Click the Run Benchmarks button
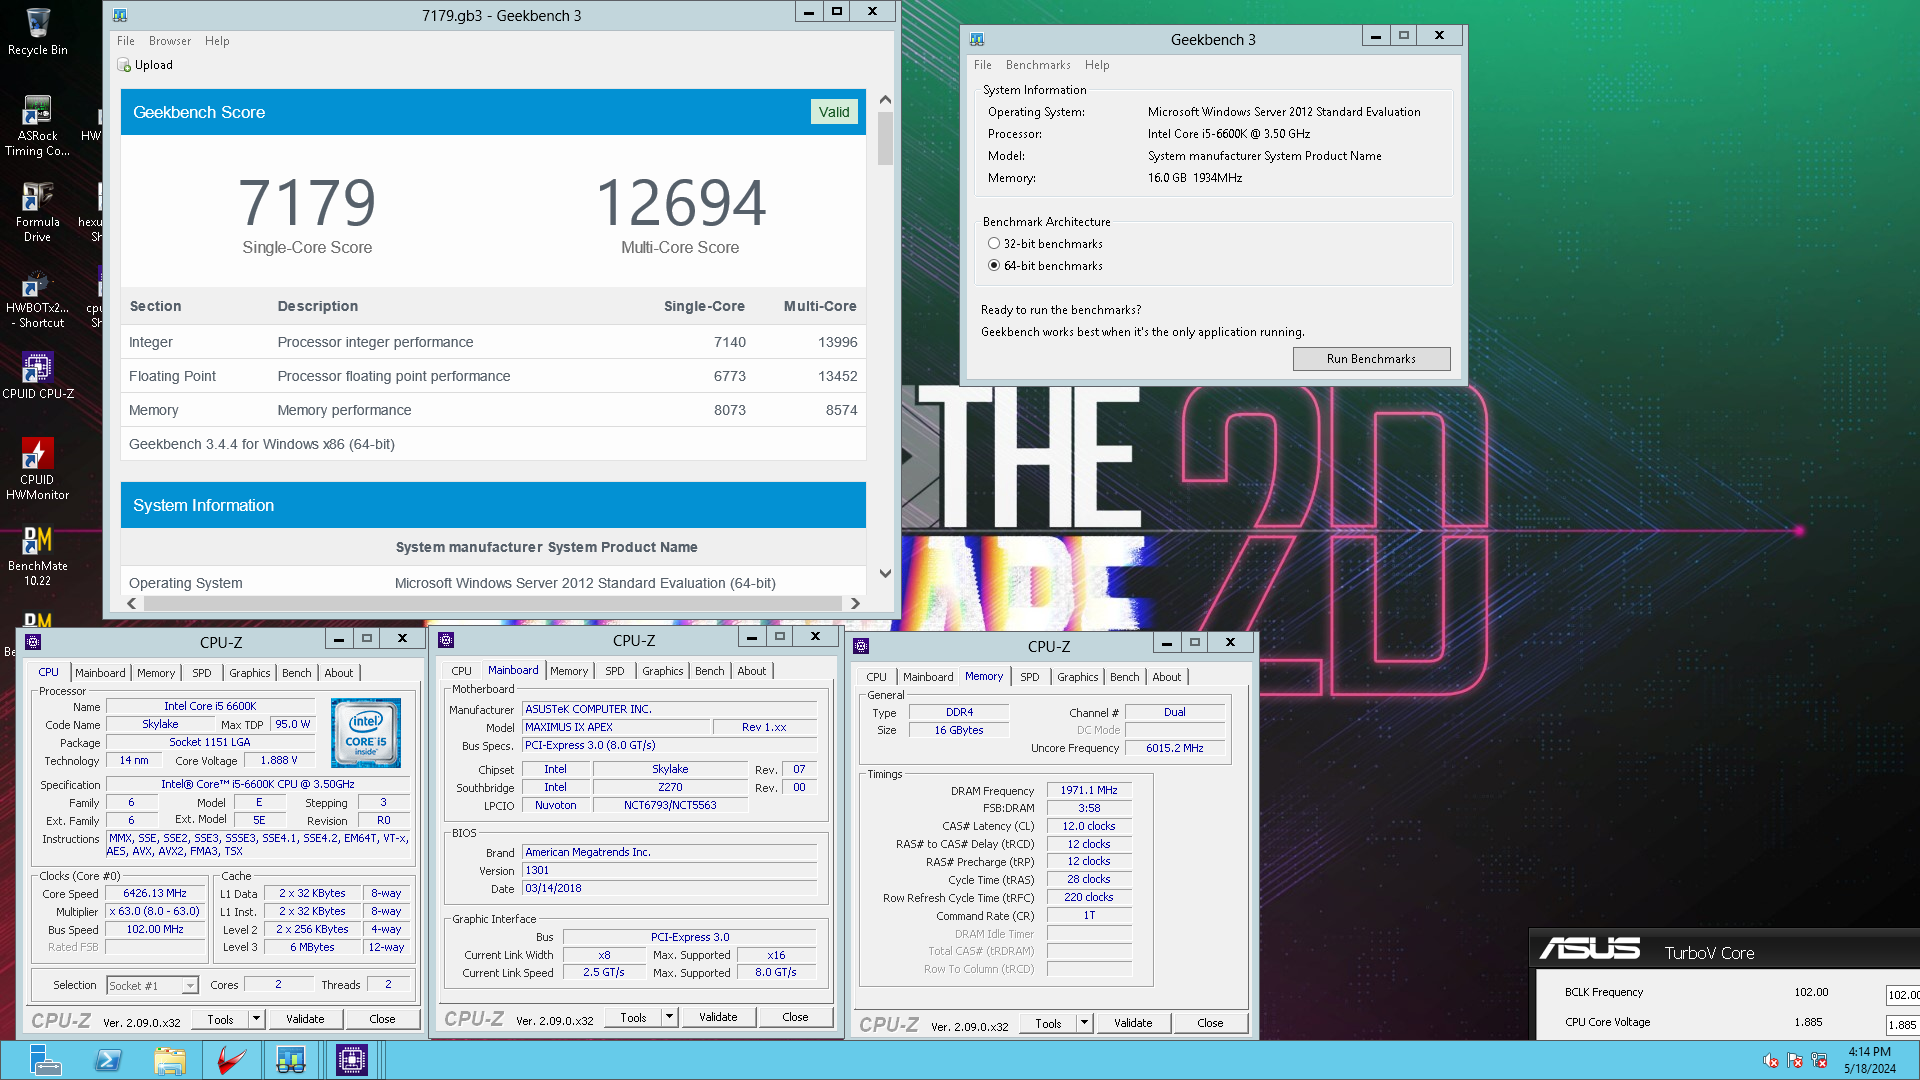 pos(1371,359)
